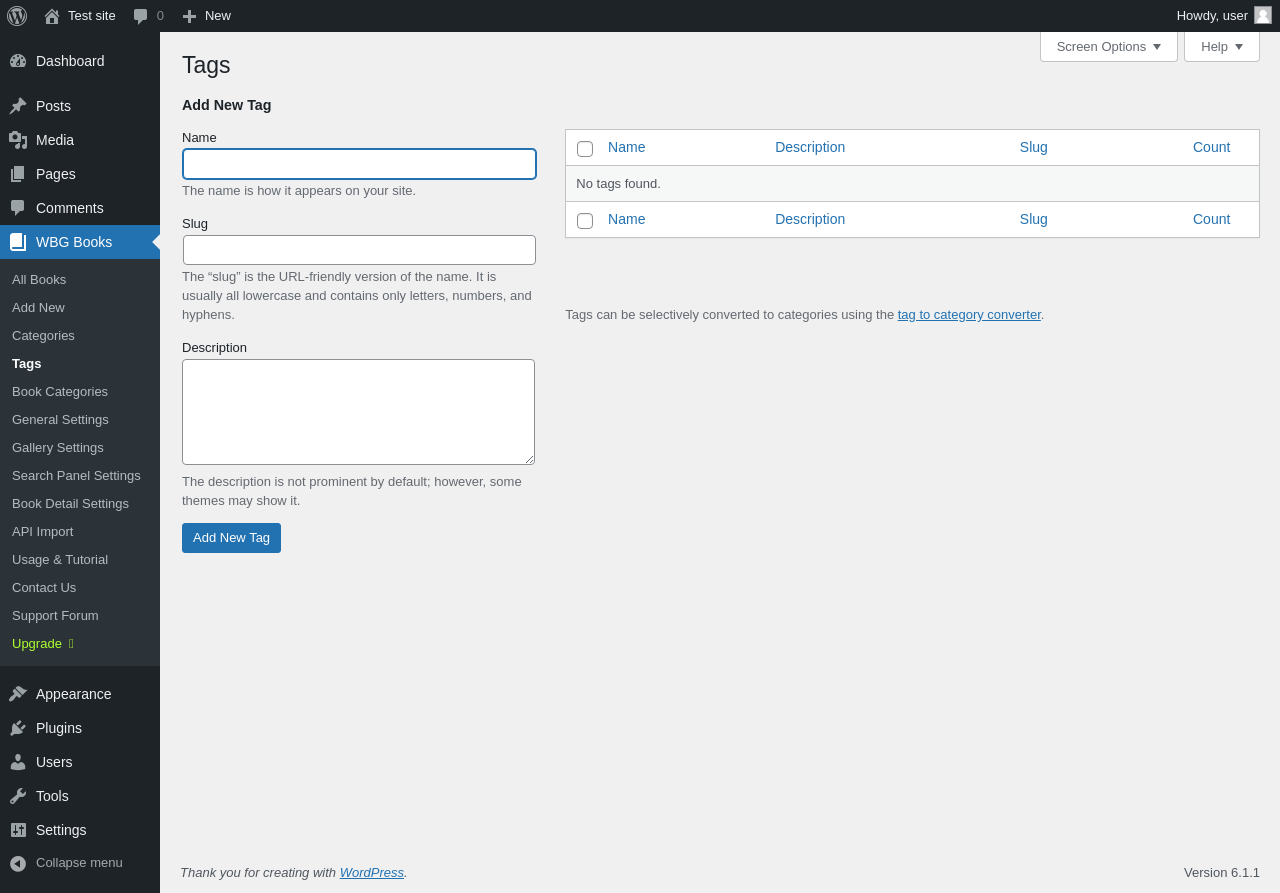This screenshot has height=893, width=1280.
Task: Open the Media library icon
Action: coord(18,140)
